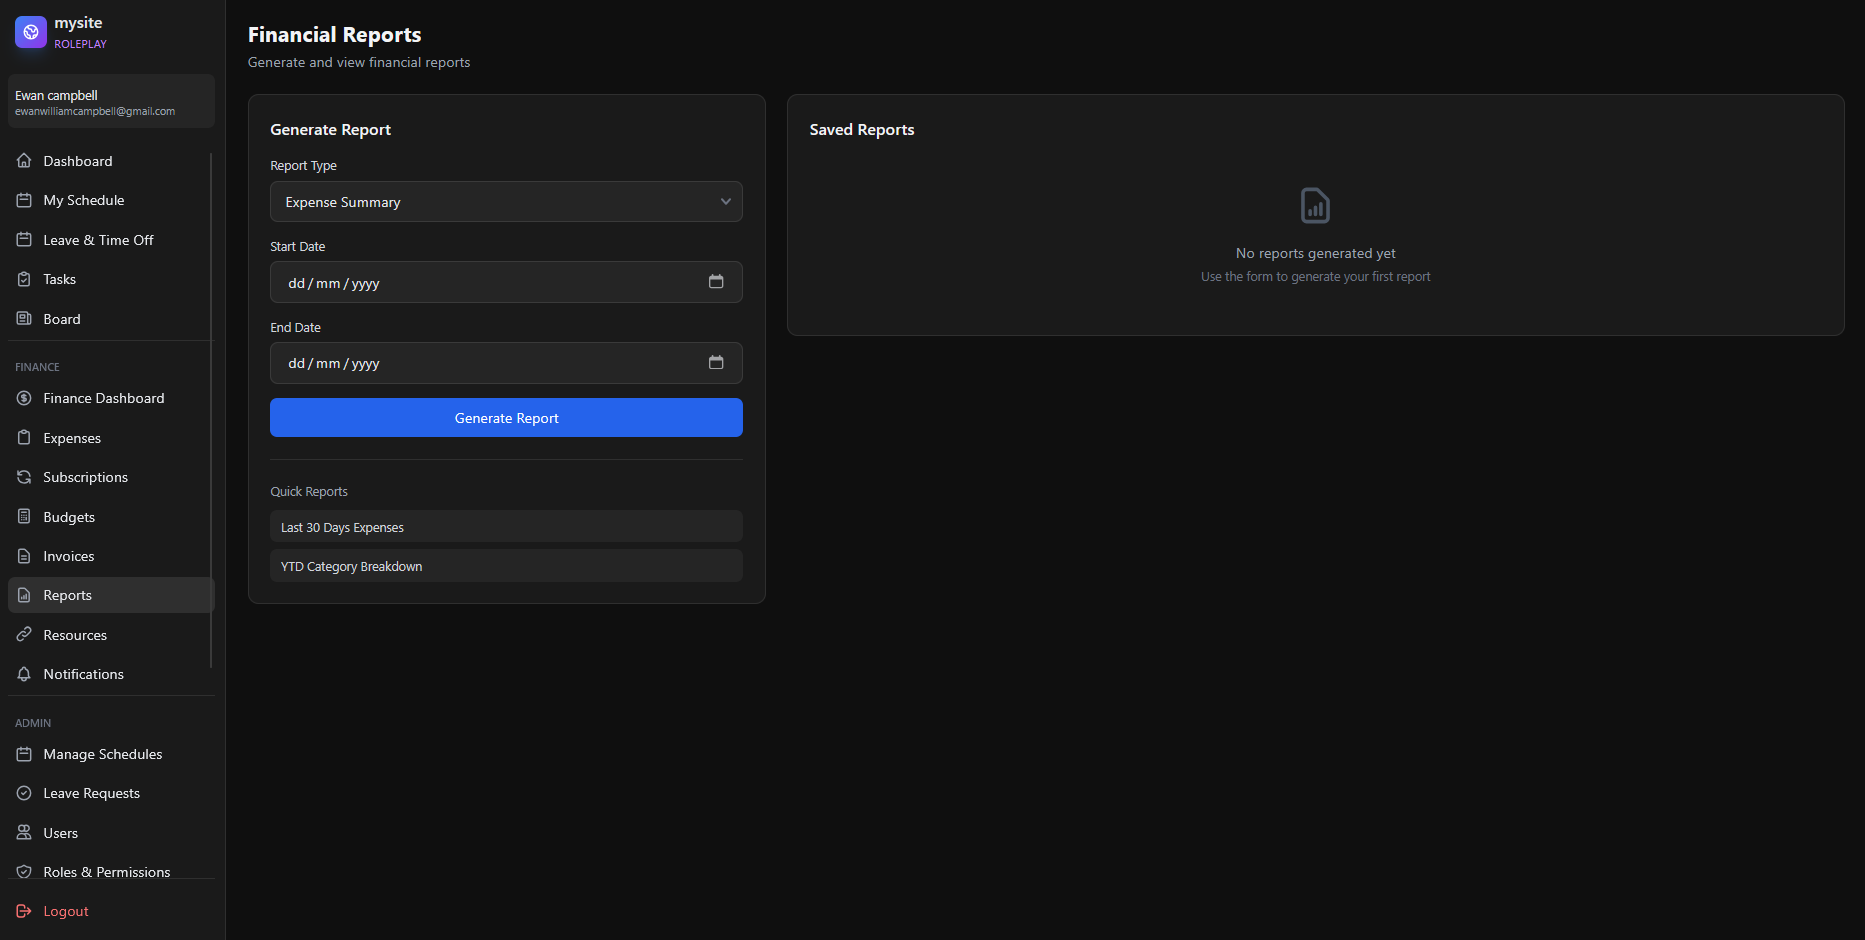Click the Finance Dashboard dollar icon
This screenshot has width=1865, height=940.
coord(24,398)
